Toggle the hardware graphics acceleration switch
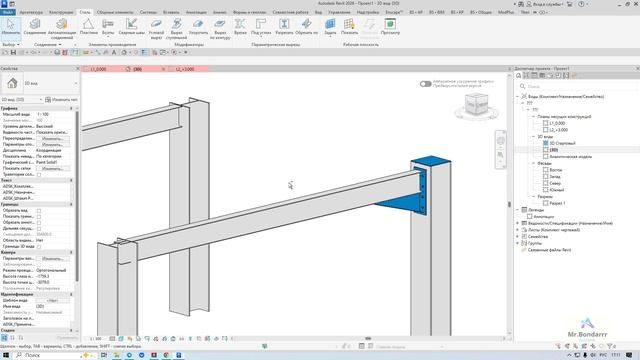The height and width of the screenshot is (360, 640). (x=425, y=84)
